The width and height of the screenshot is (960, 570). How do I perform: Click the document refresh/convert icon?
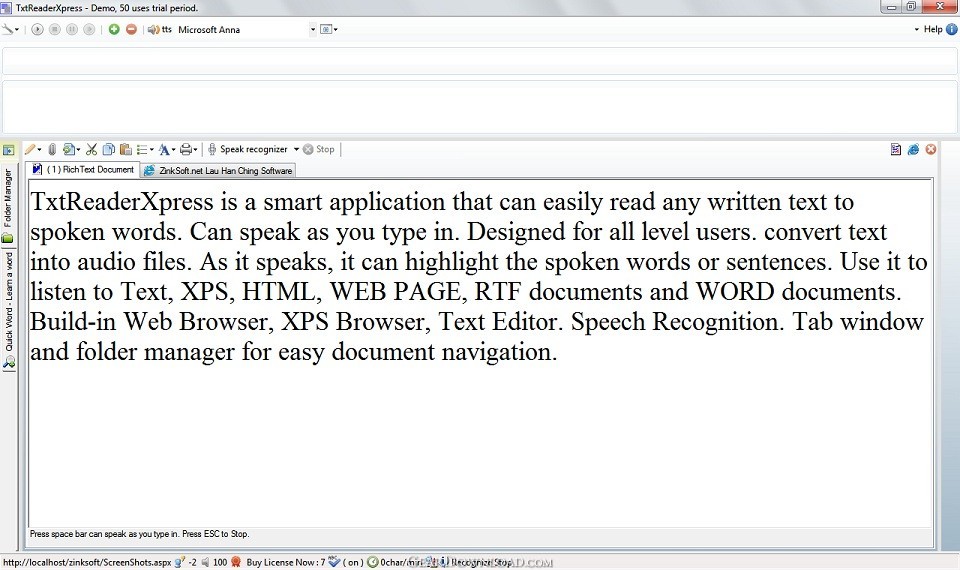click(69, 149)
